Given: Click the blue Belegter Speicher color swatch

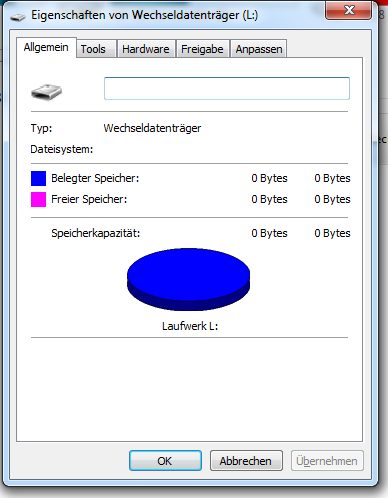Looking at the screenshot, I should tap(38, 178).
